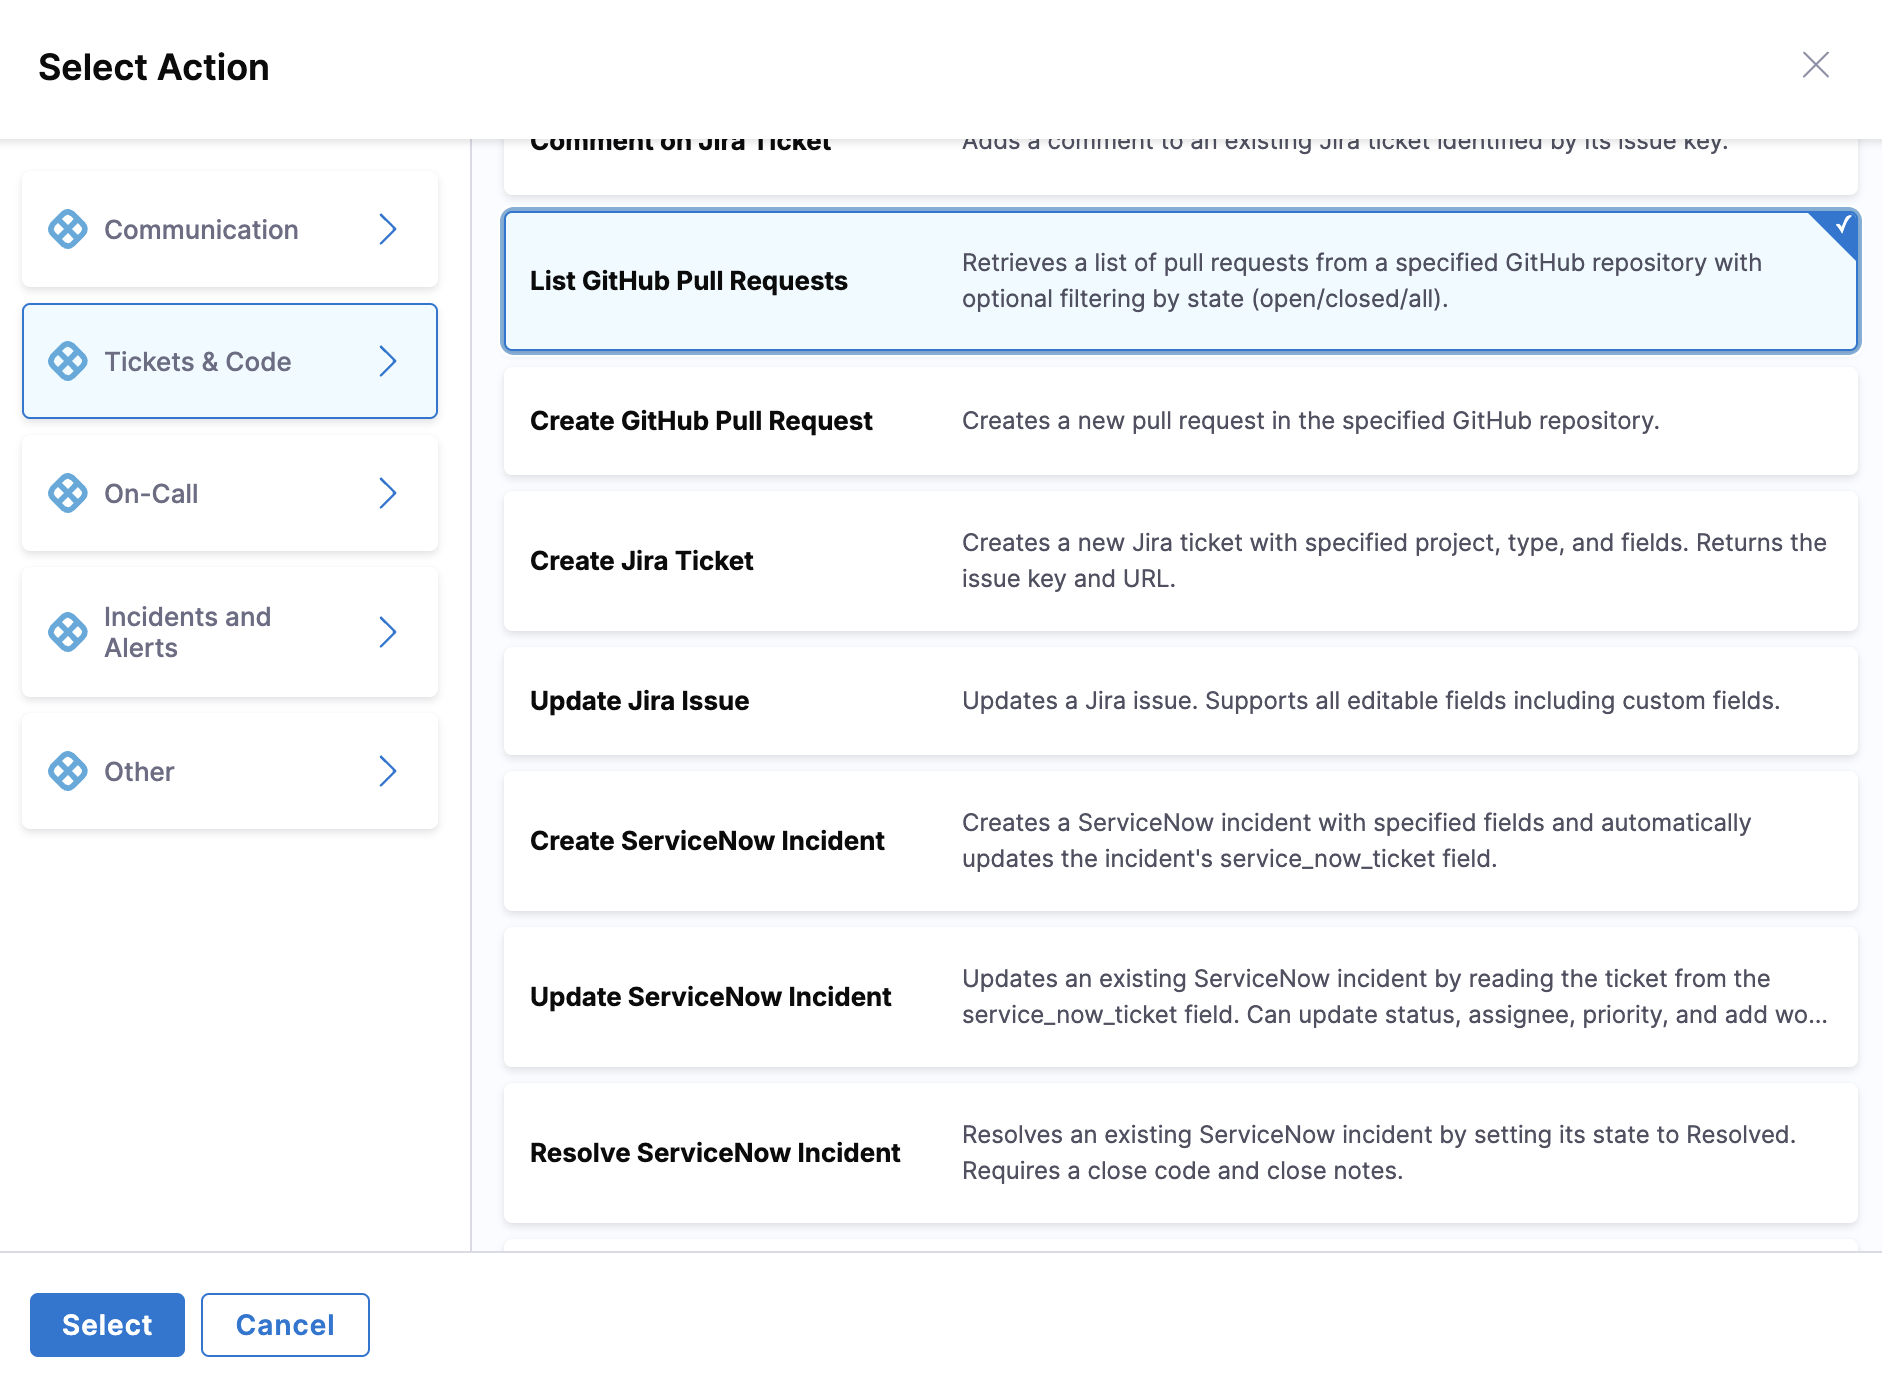
Task: Choose the Resolve ServiceNow Incident action
Action: tap(1181, 1153)
